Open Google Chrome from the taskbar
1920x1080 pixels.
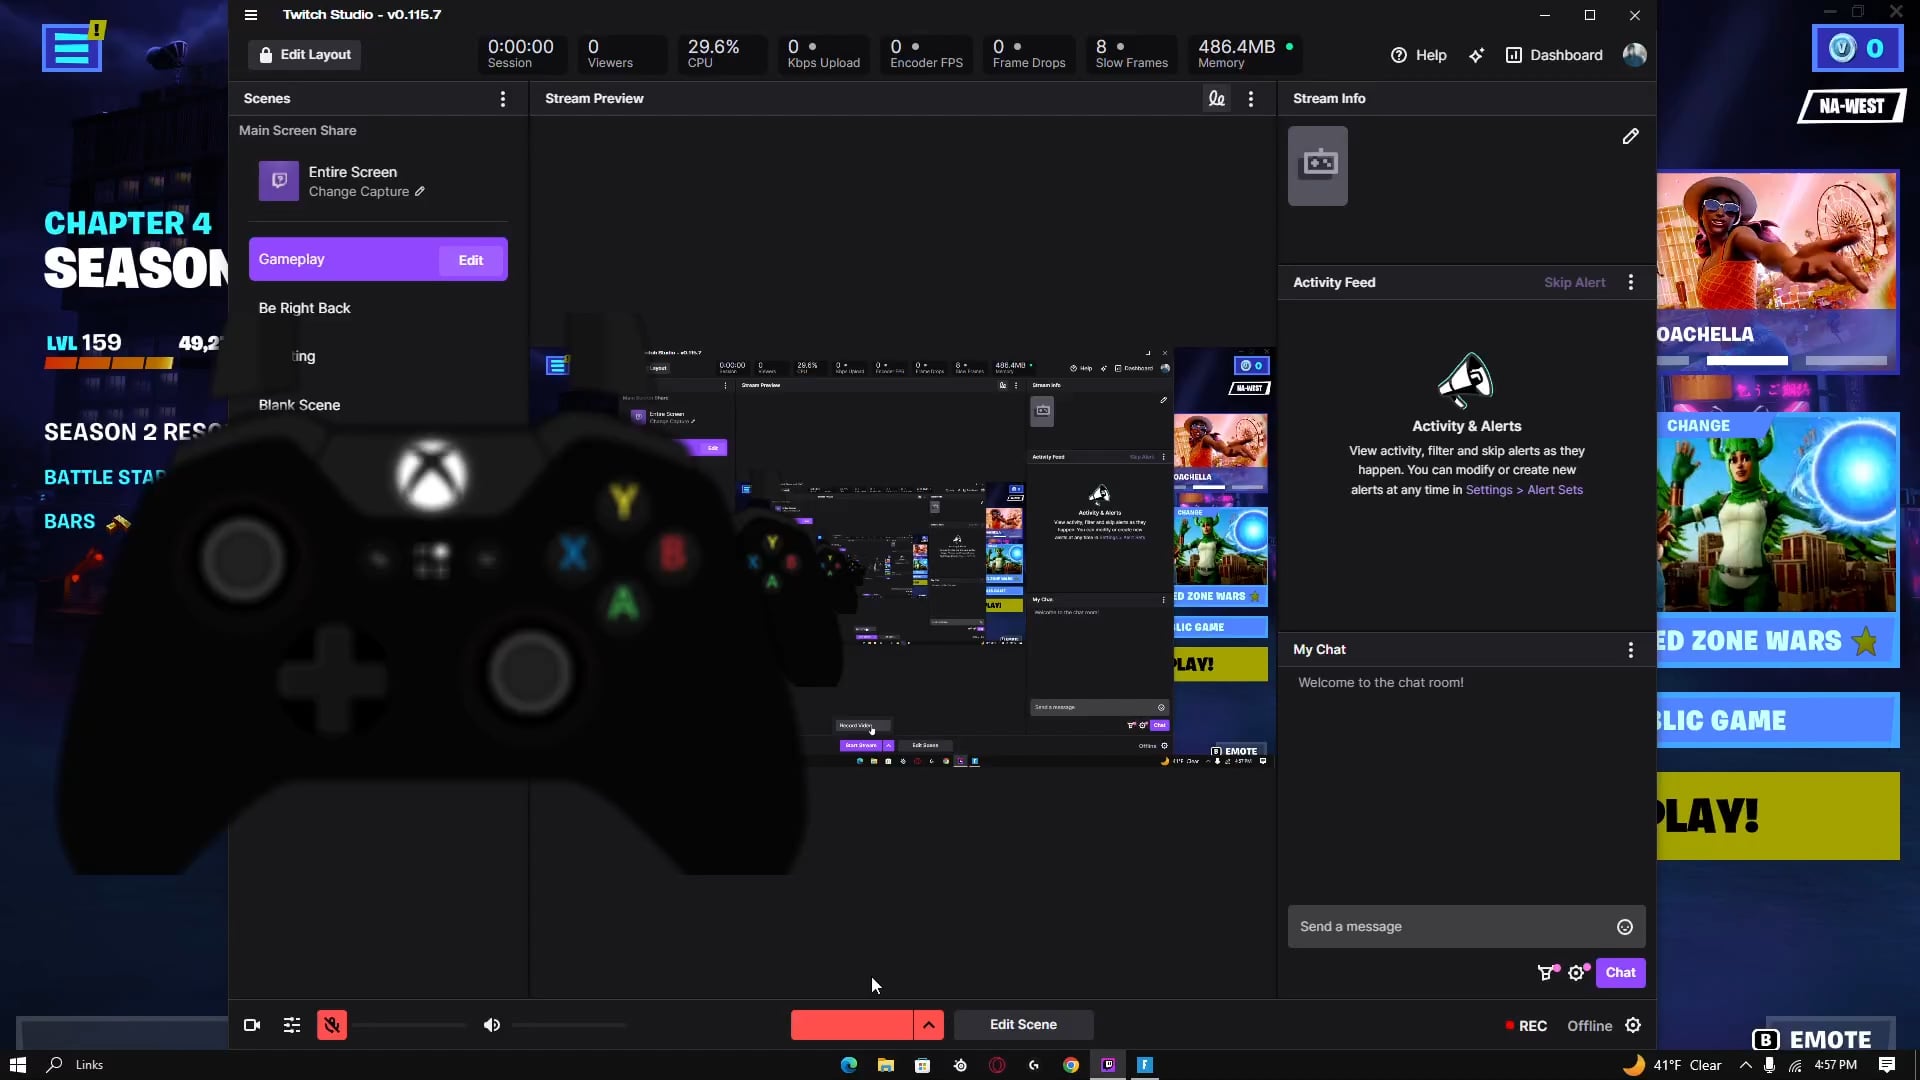click(x=1071, y=1065)
